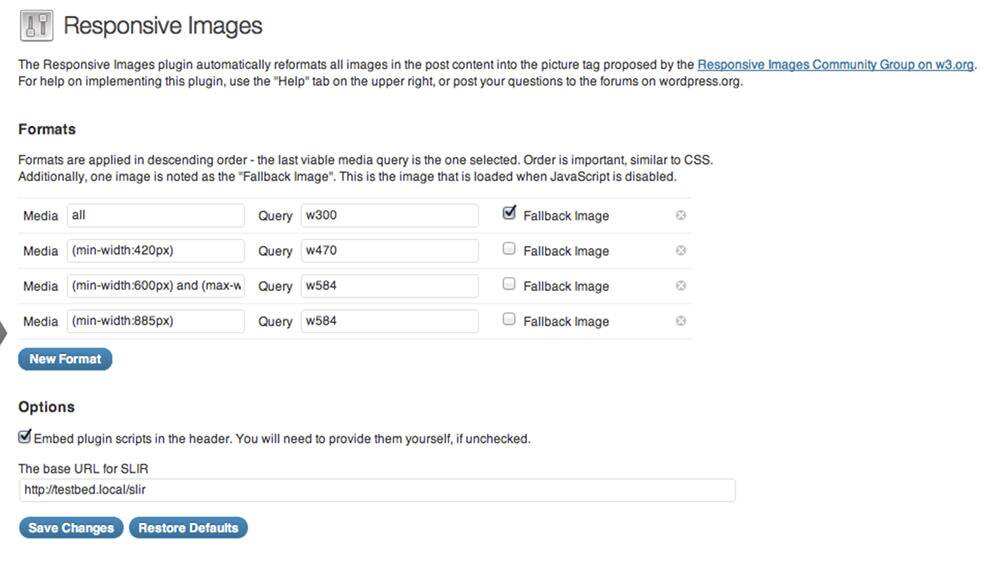Focus the Media field containing 'all'

pos(156,215)
